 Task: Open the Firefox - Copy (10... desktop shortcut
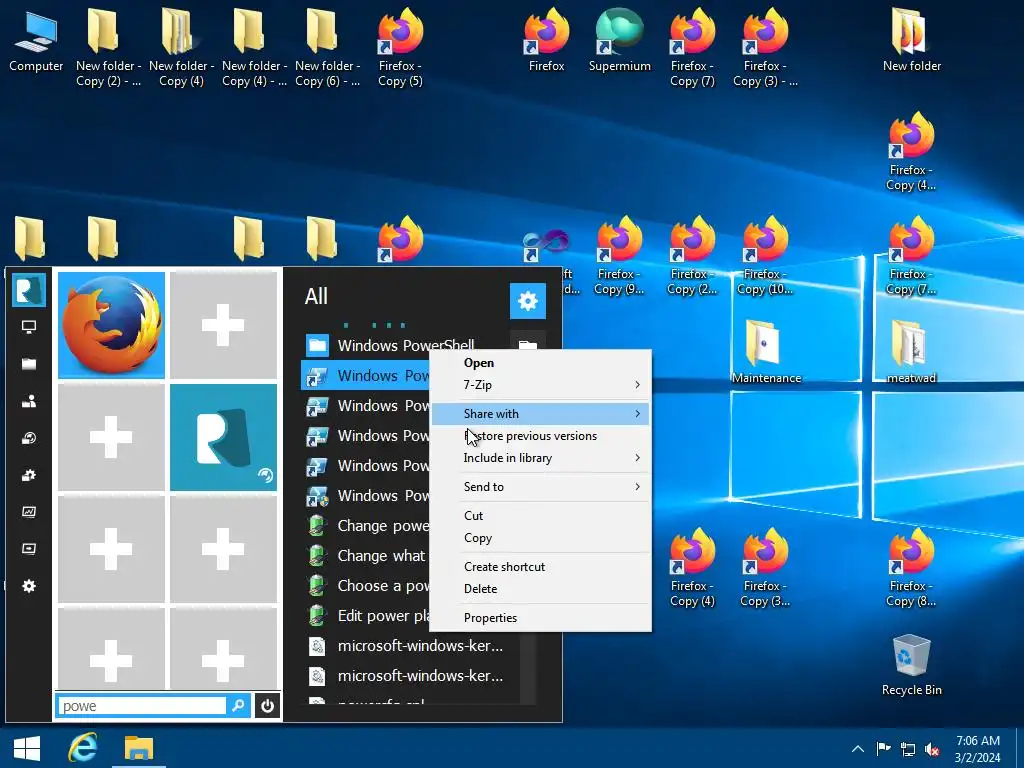[x=765, y=256]
